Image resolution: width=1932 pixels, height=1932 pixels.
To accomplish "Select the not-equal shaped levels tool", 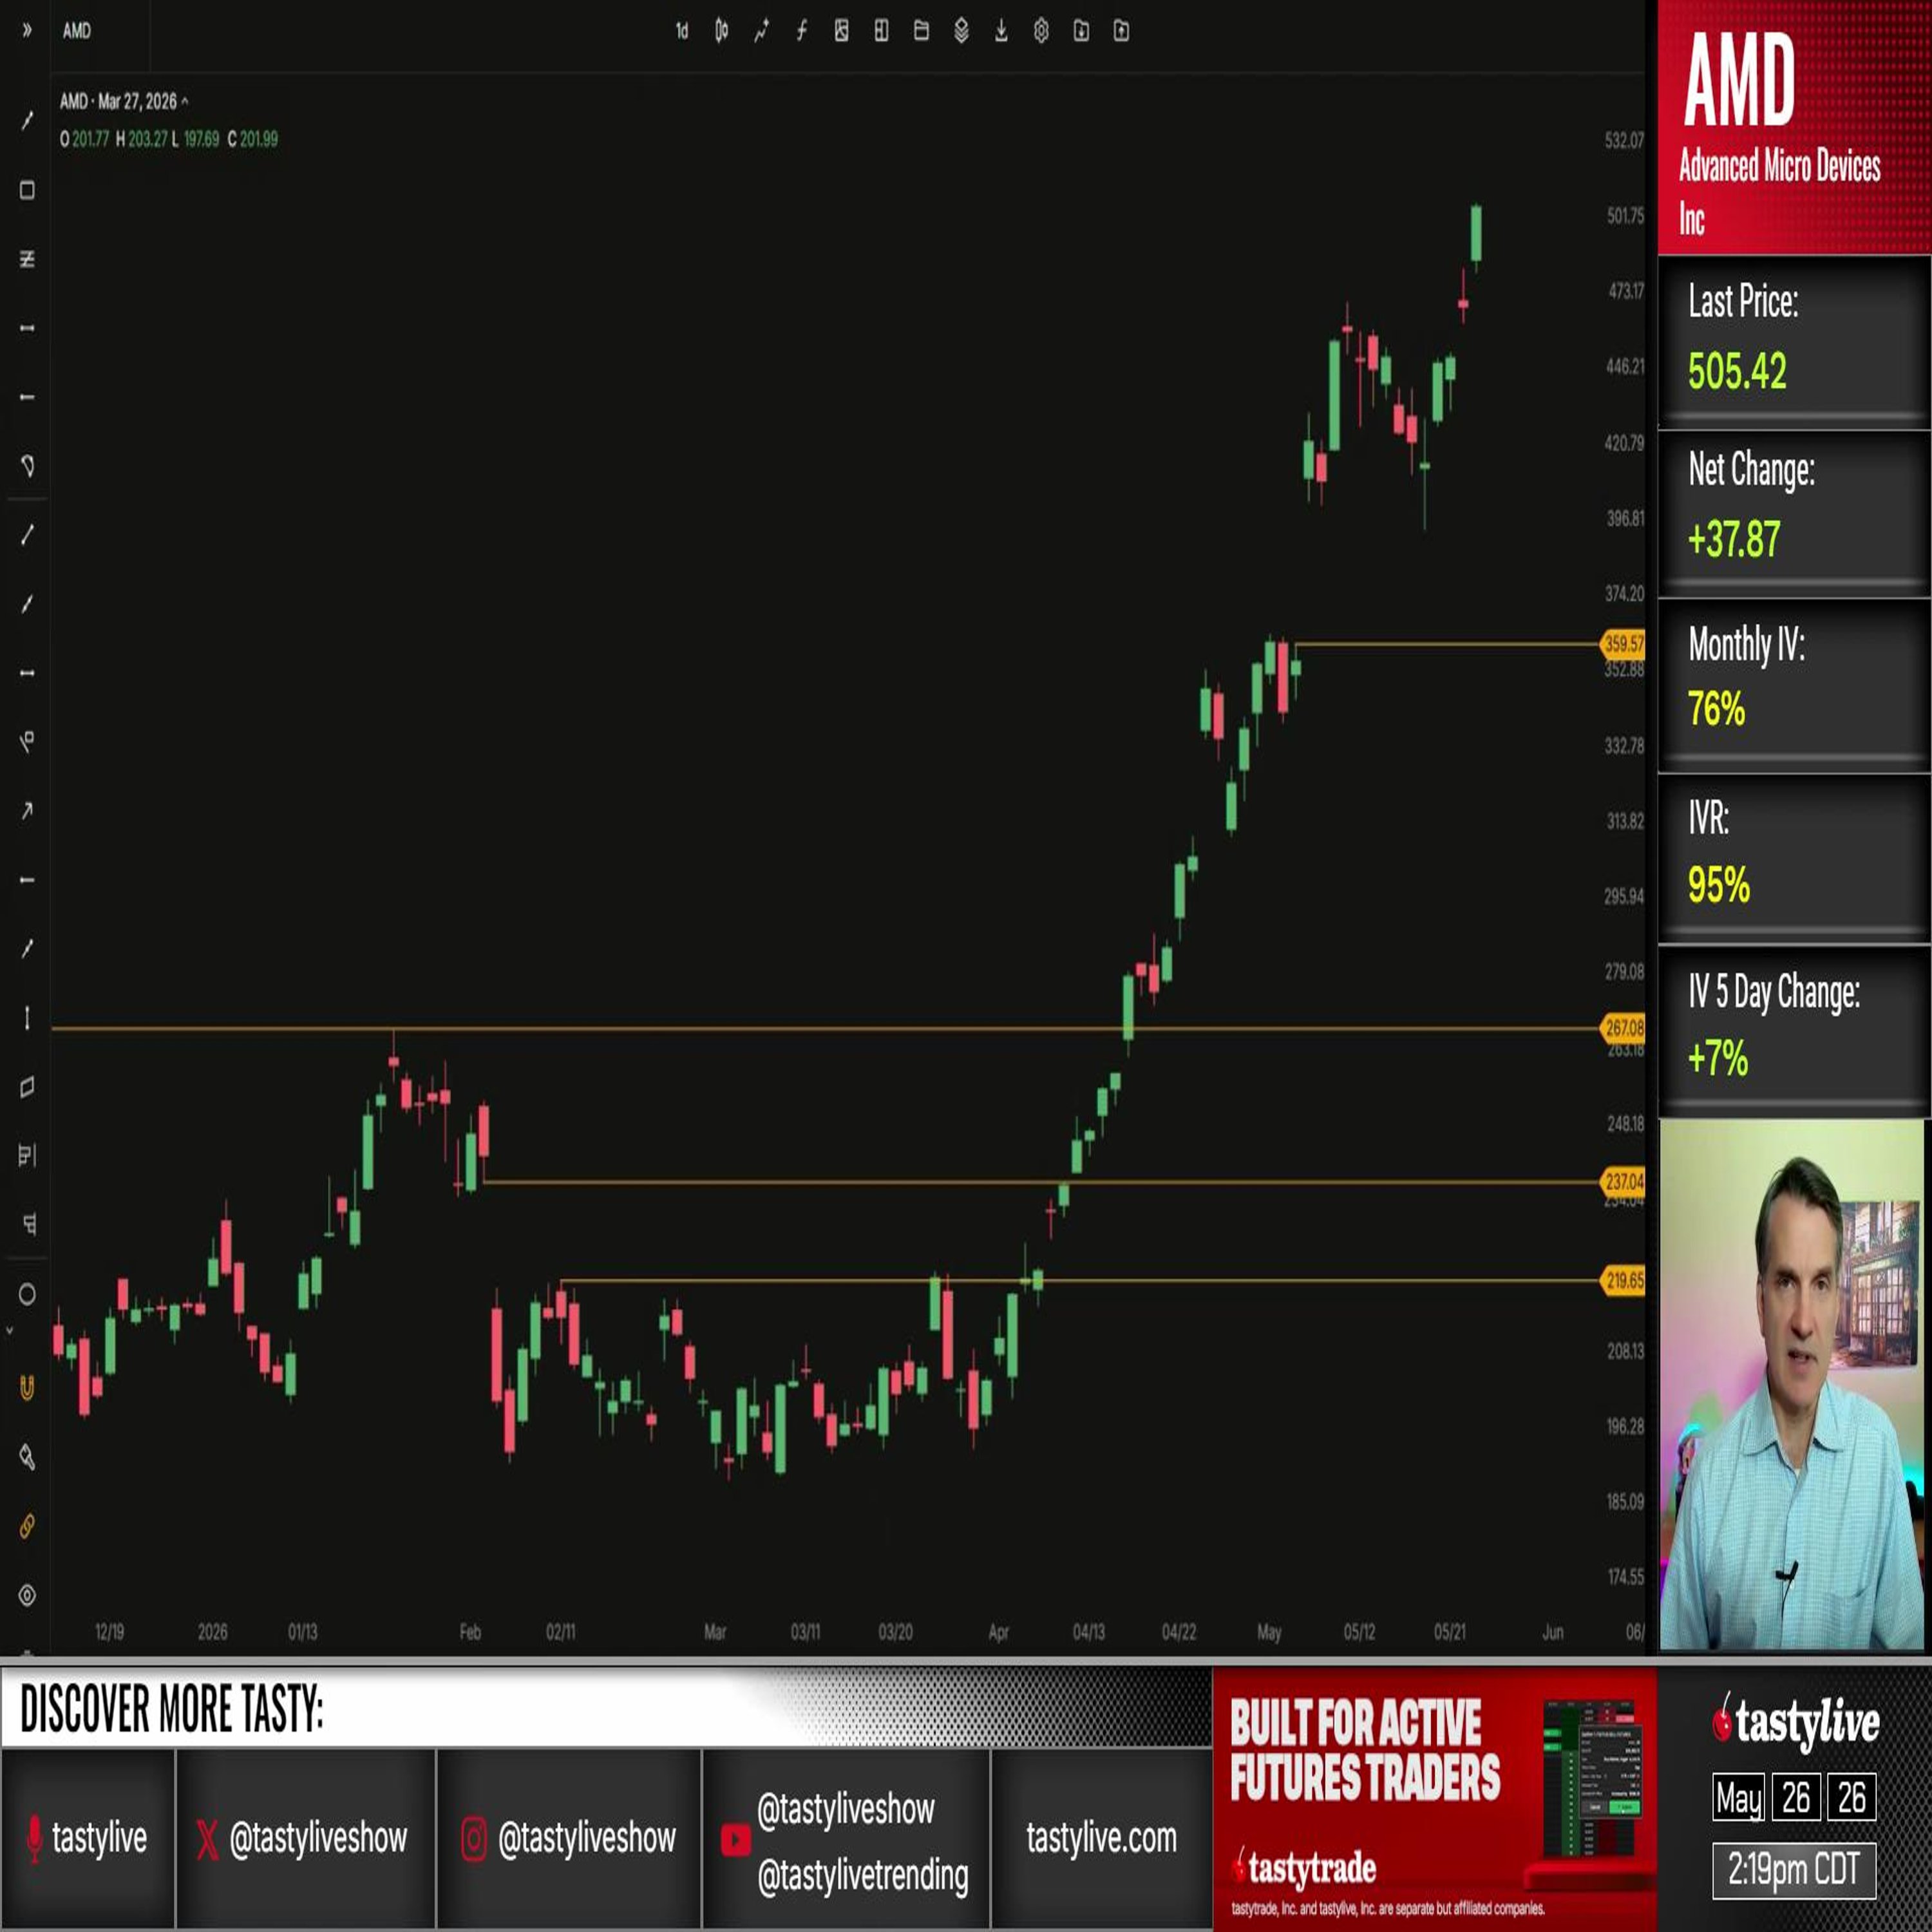I will tap(27, 259).
